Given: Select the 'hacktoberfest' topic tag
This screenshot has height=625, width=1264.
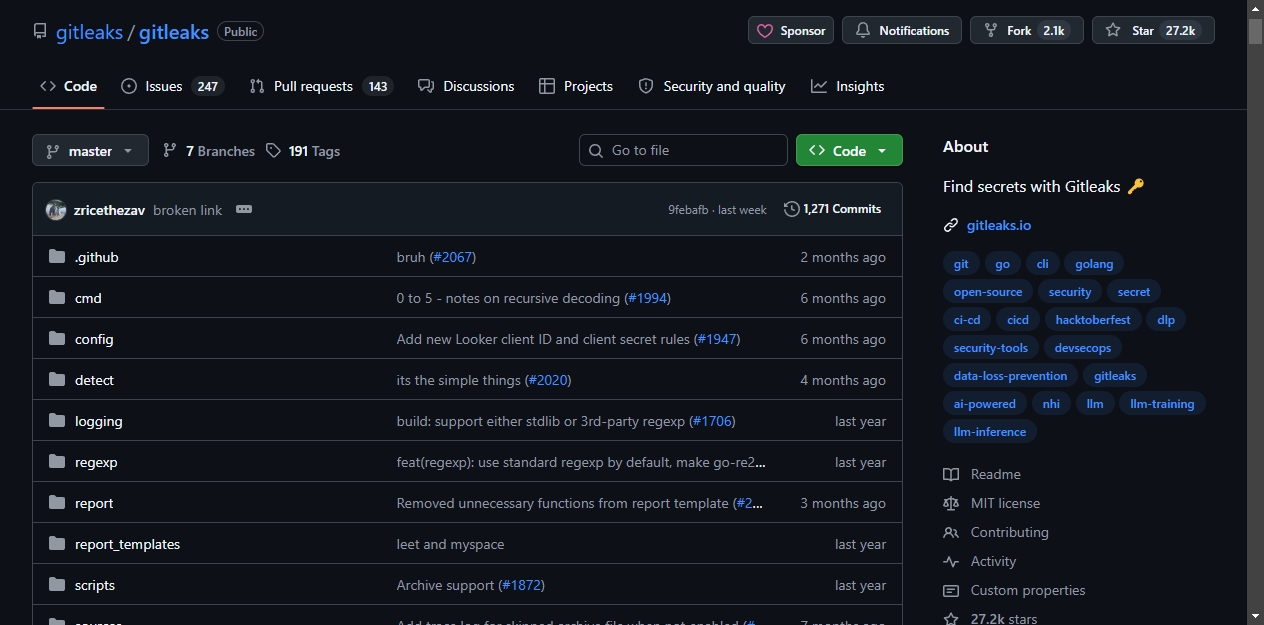Looking at the screenshot, I should [x=1093, y=320].
